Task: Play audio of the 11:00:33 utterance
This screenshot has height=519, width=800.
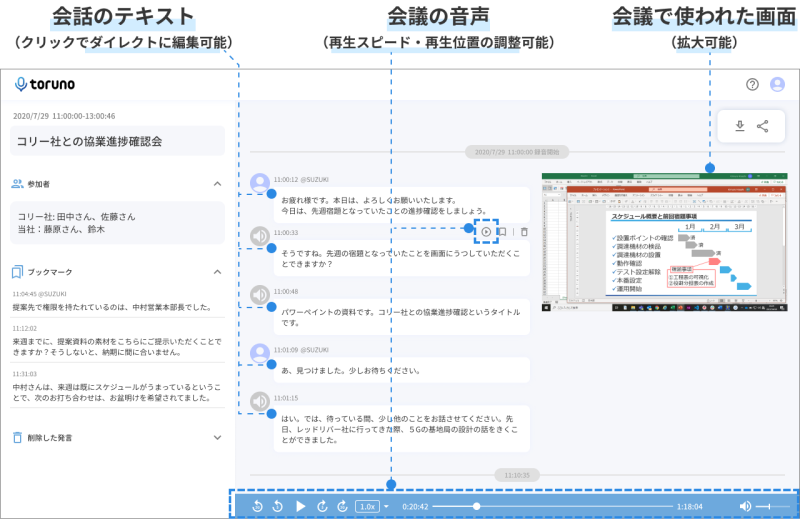Action: tap(486, 232)
